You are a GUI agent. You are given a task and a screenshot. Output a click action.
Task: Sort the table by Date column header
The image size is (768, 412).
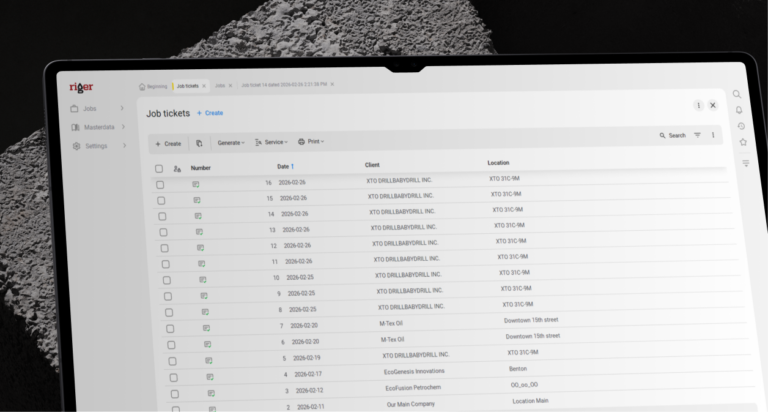(284, 166)
